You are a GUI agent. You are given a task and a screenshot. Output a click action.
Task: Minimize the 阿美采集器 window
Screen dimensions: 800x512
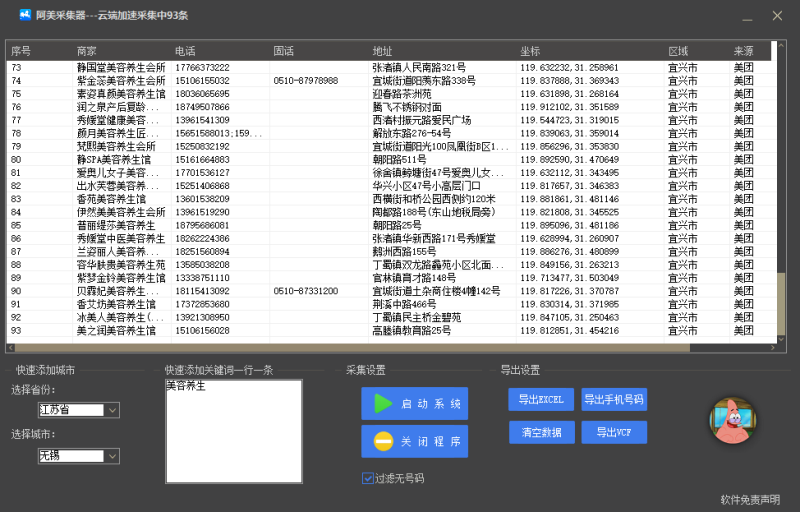point(740,16)
